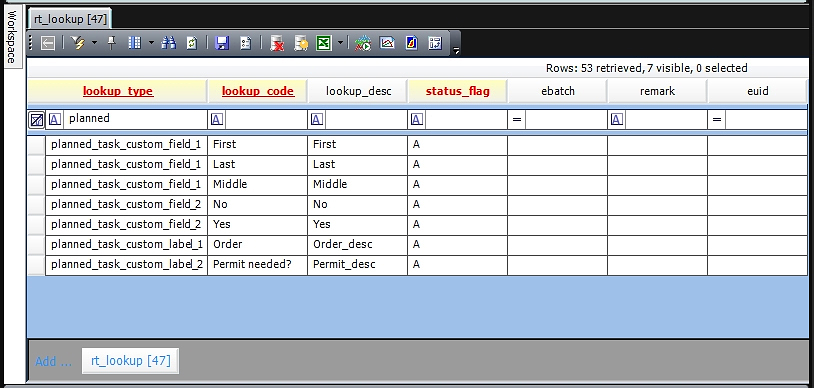Screen dimensions: 814x388
Task: Select row header for the First row
Action: [x=36, y=145]
